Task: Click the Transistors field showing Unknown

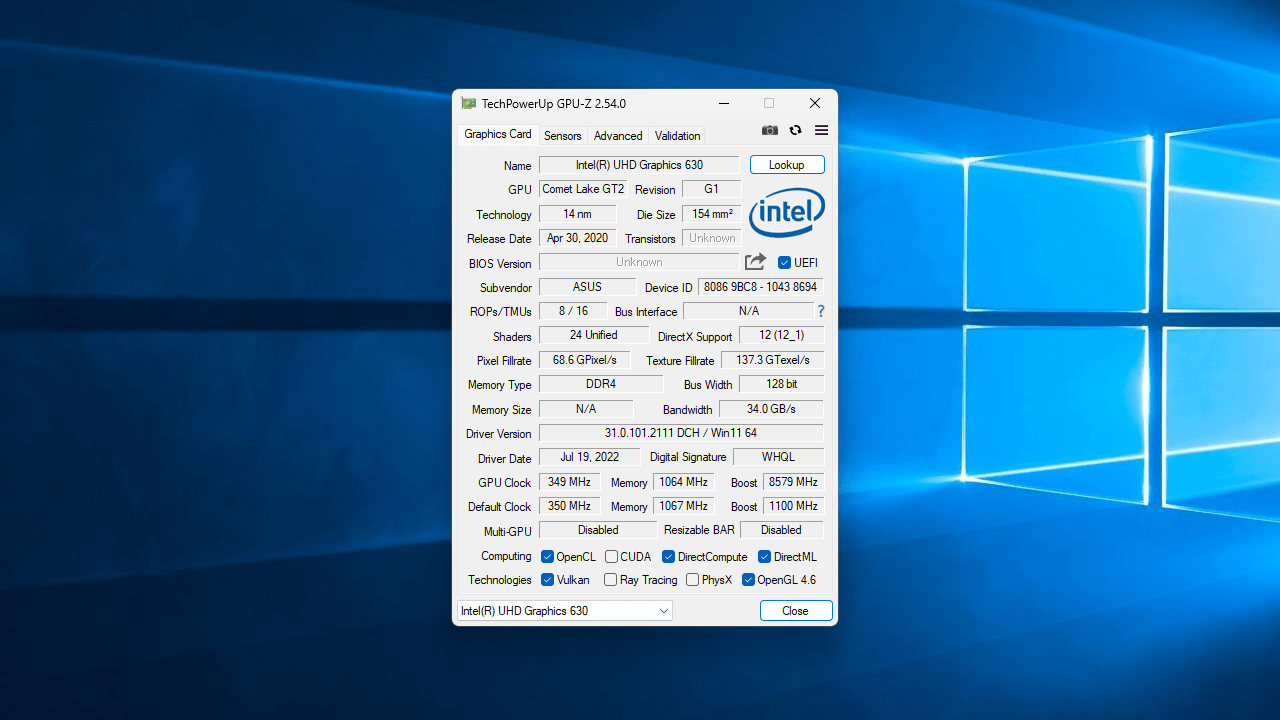Action: pyautogui.click(x=711, y=238)
